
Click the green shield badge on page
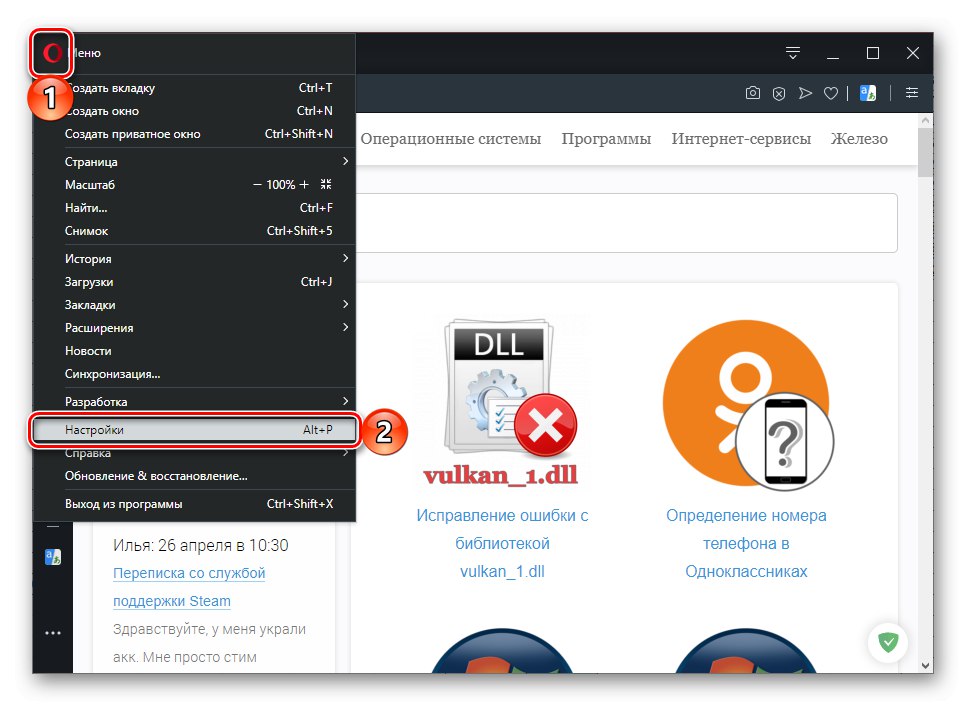click(x=888, y=643)
